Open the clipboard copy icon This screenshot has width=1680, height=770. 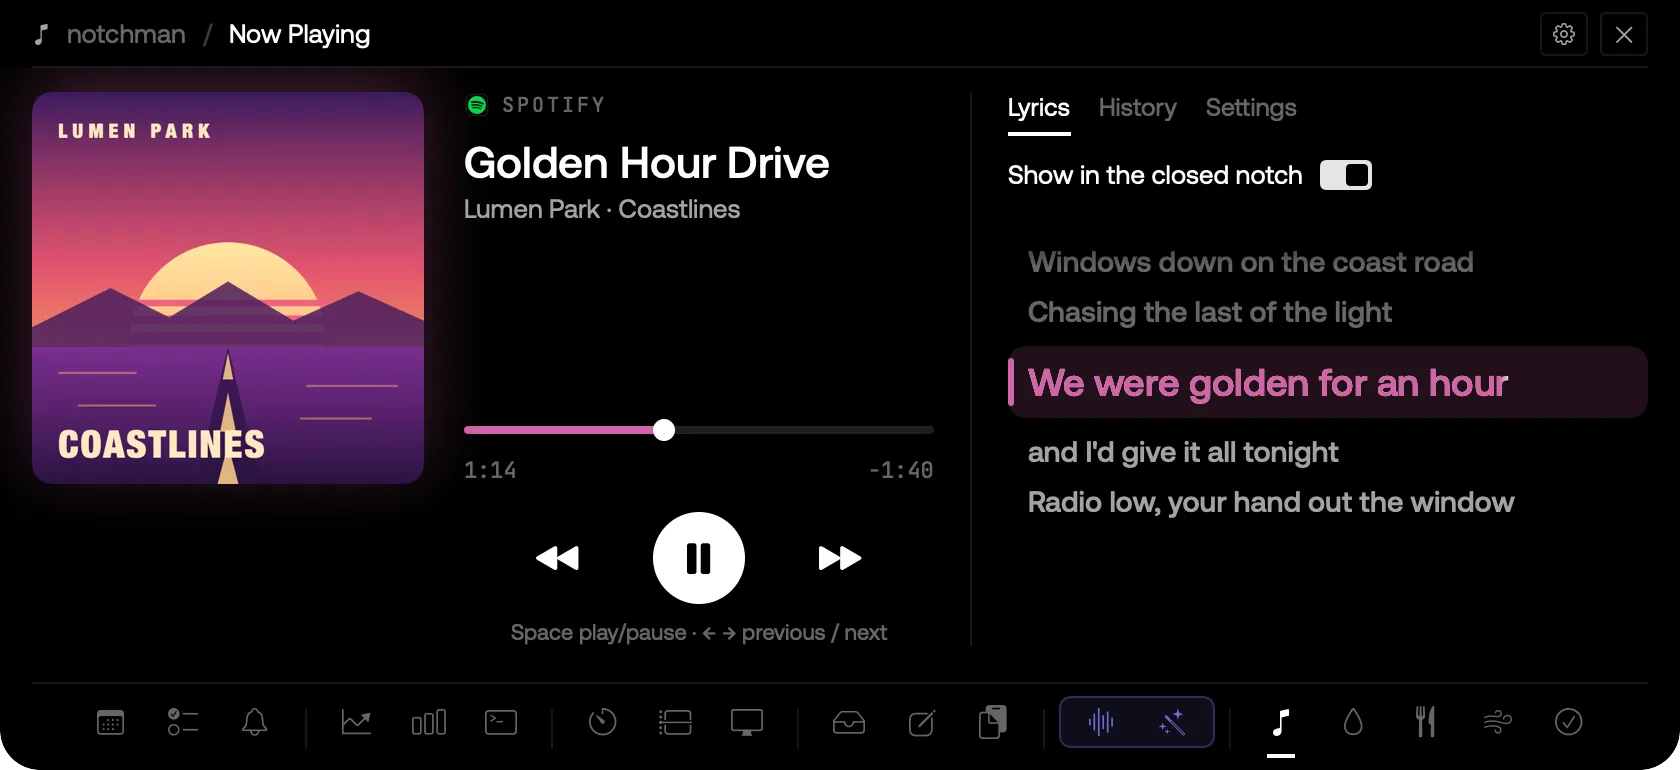point(993,722)
